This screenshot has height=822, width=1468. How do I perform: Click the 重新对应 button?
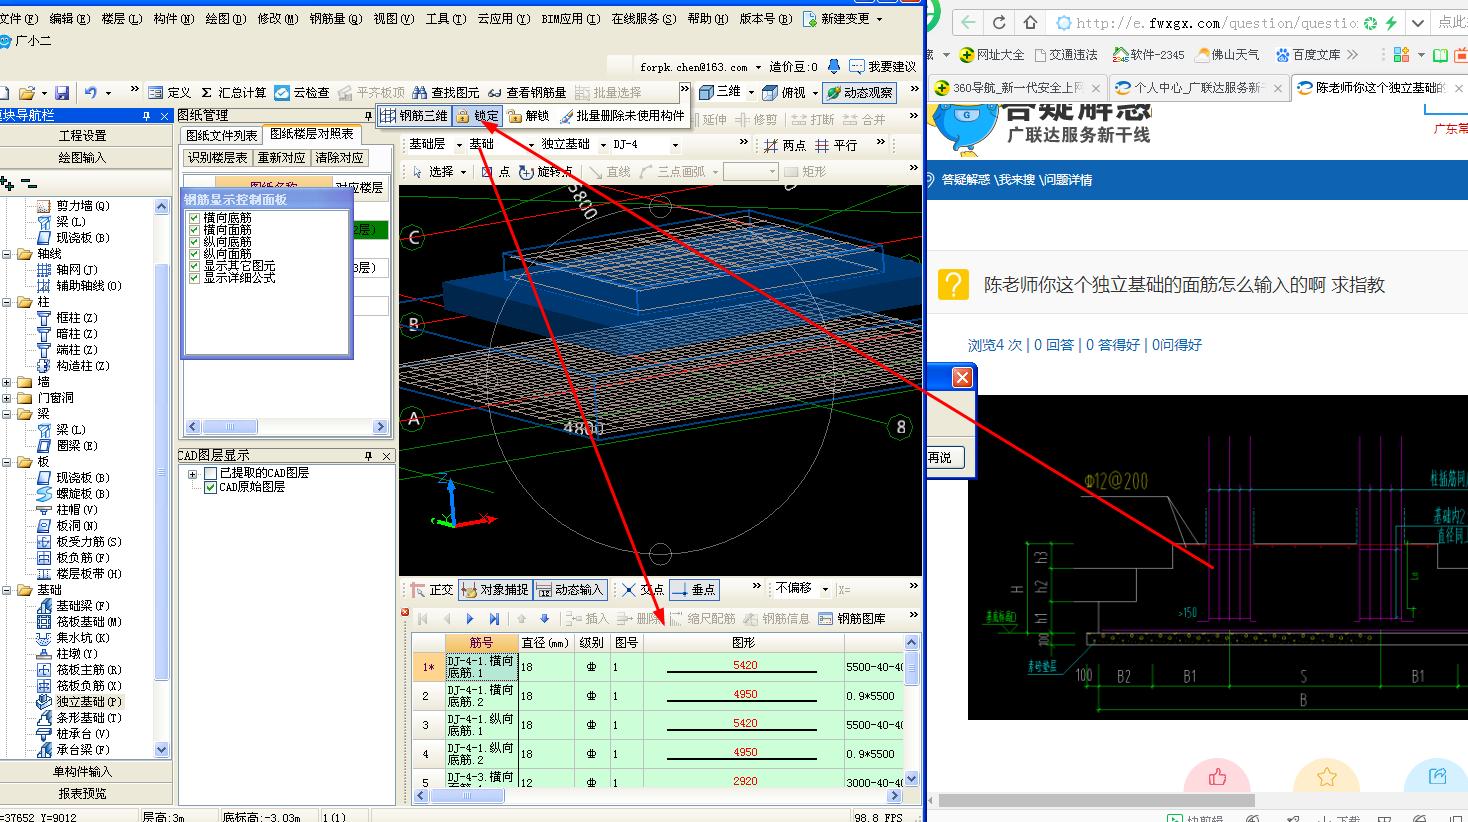[281, 158]
